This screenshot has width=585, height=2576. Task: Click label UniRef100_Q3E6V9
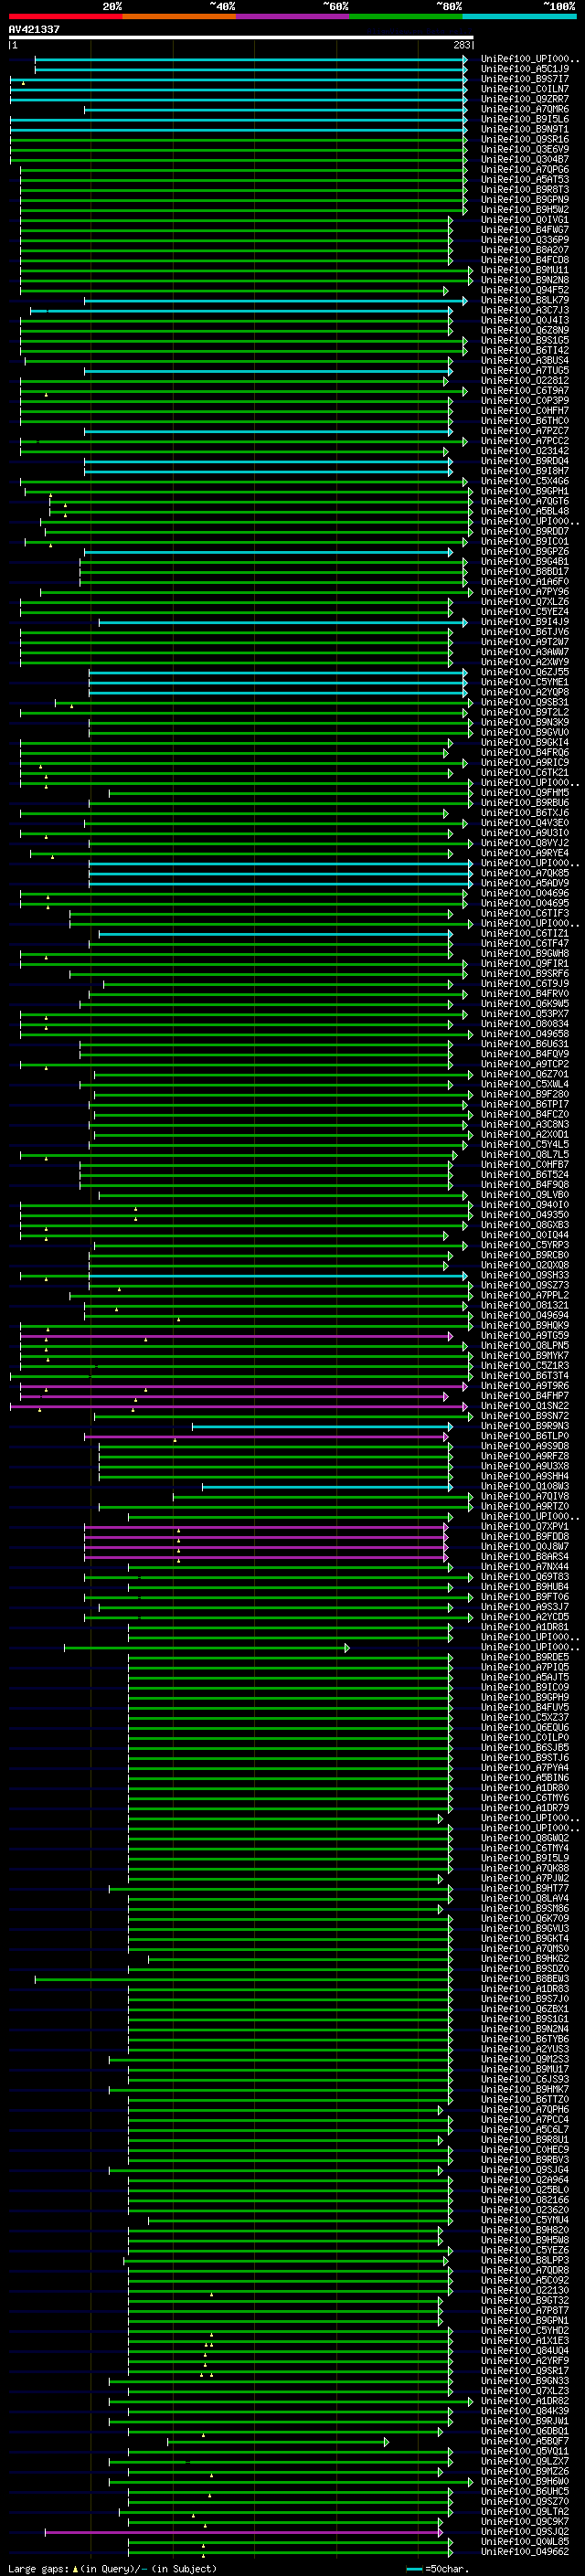[525, 149]
